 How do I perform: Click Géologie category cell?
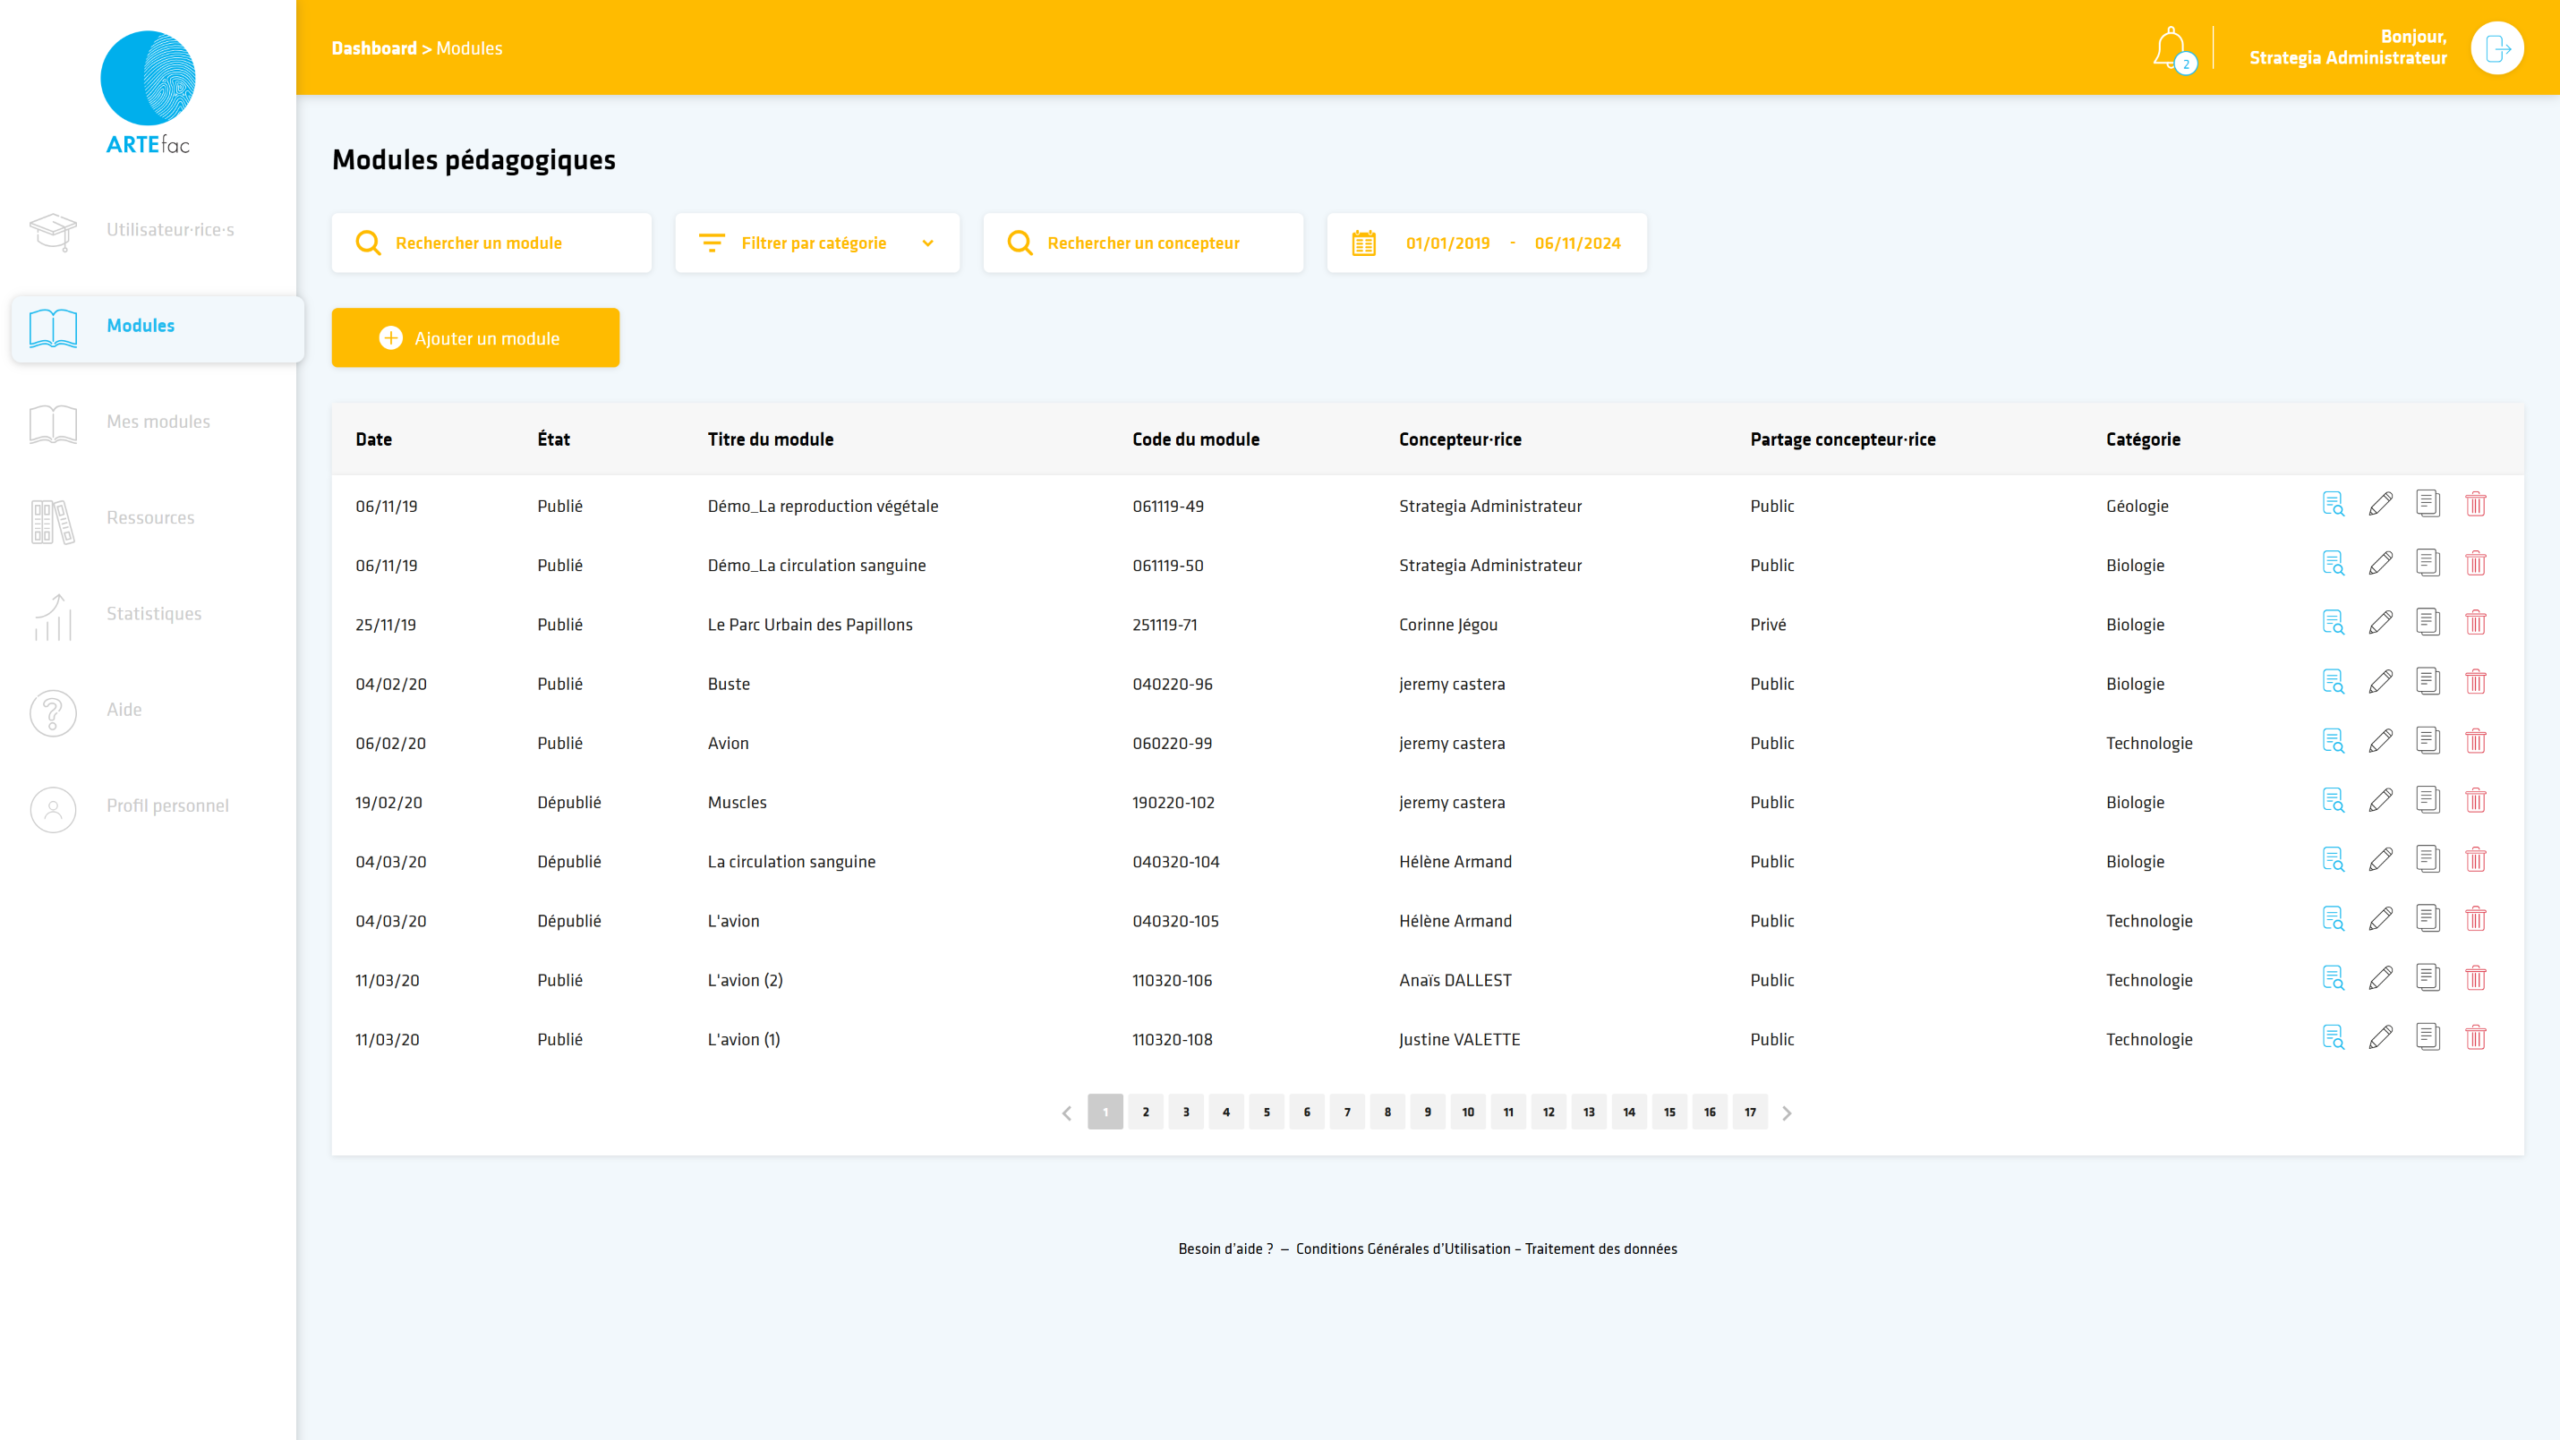[2137, 506]
